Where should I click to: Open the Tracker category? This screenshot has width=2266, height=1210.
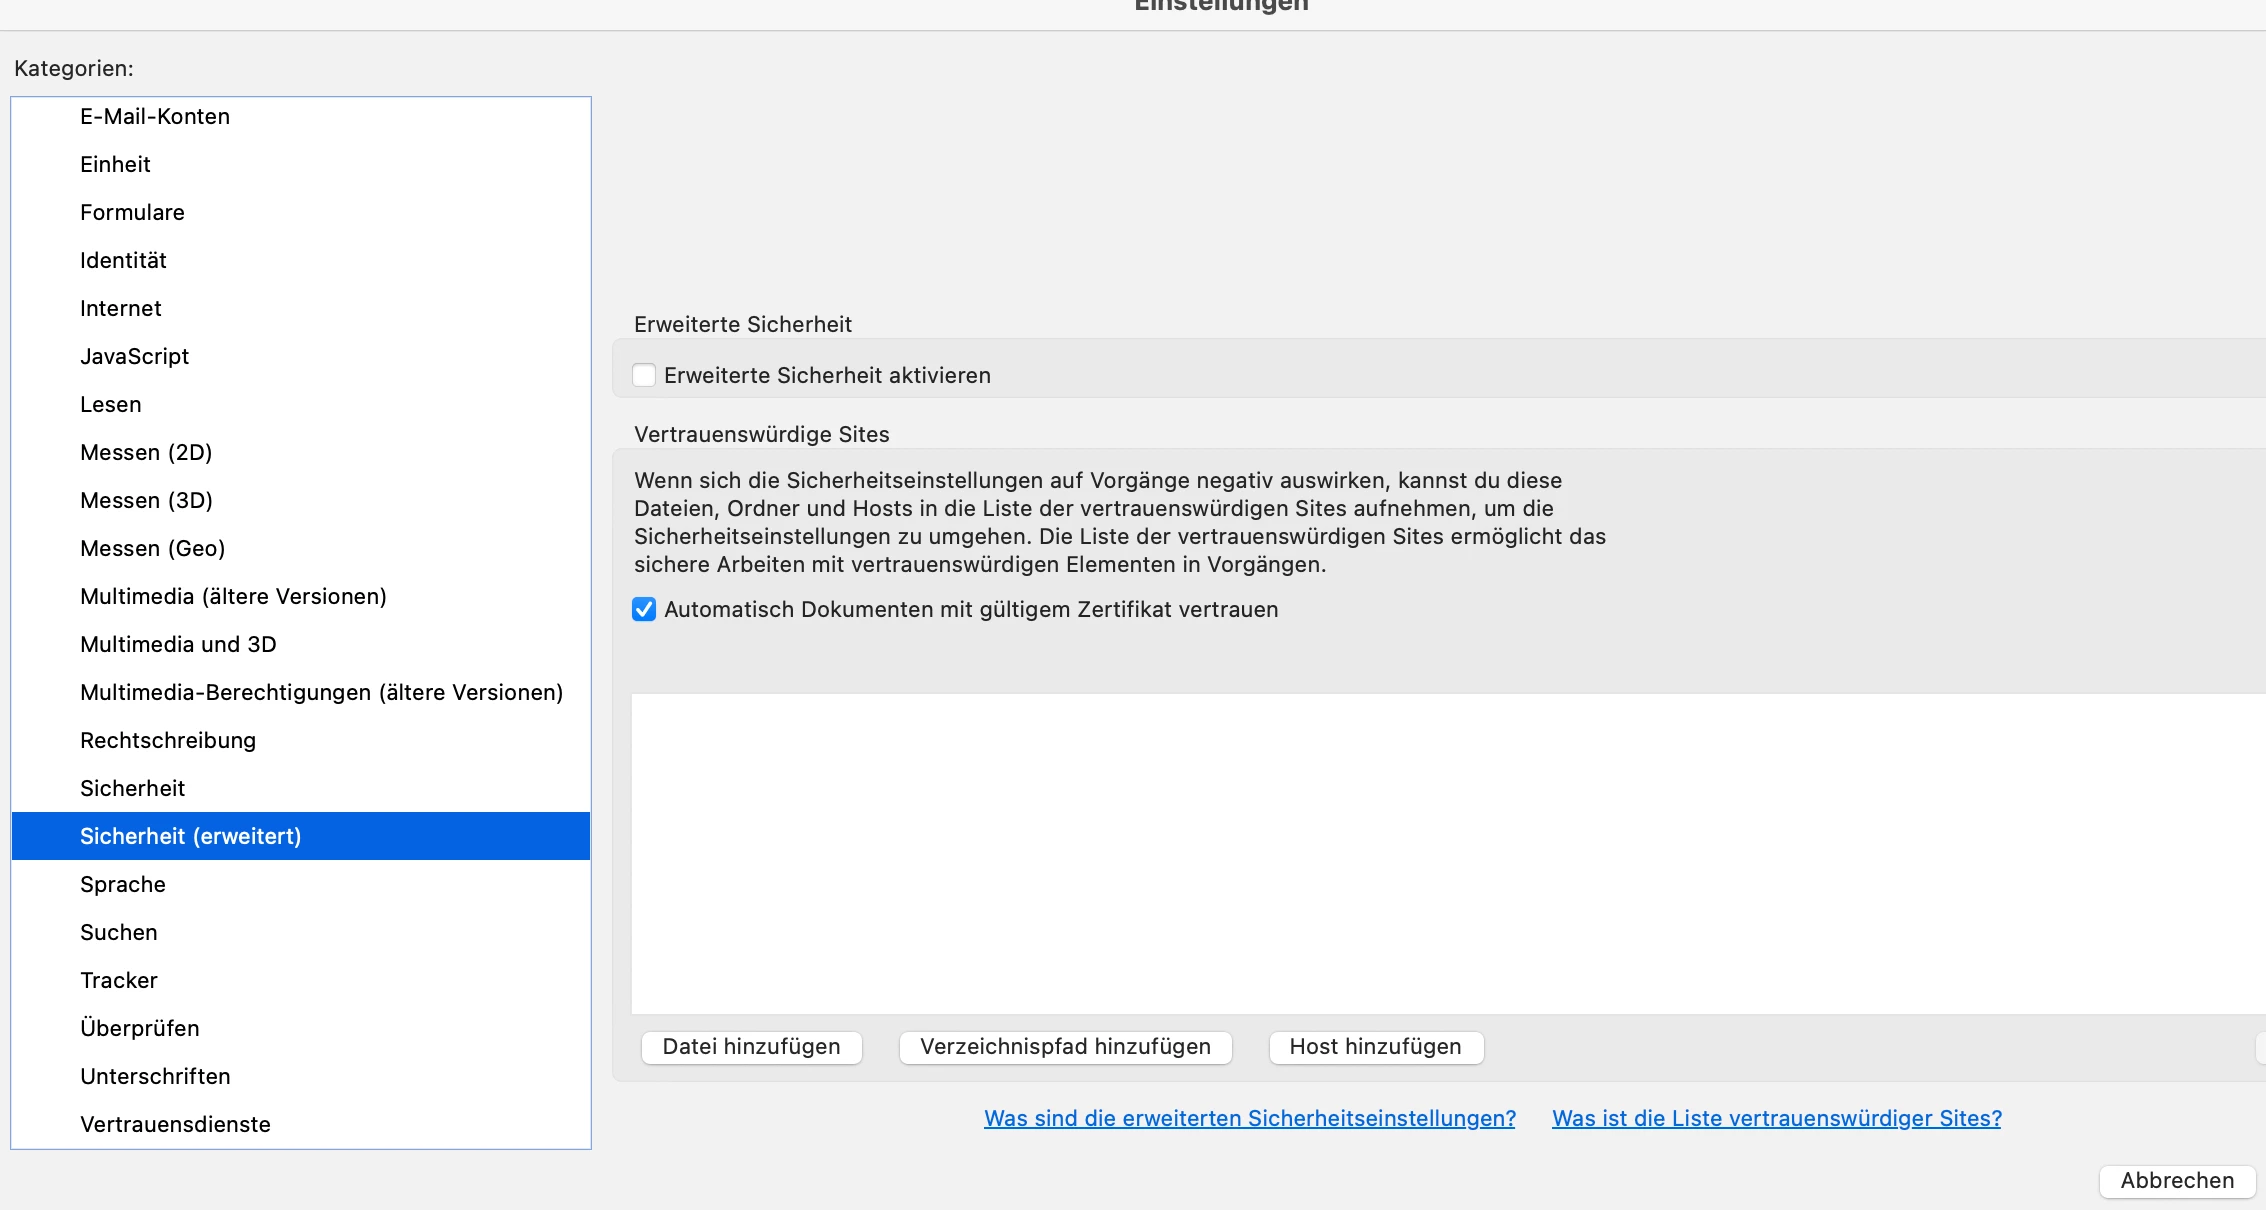pyautogui.click(x=119, y=980)
